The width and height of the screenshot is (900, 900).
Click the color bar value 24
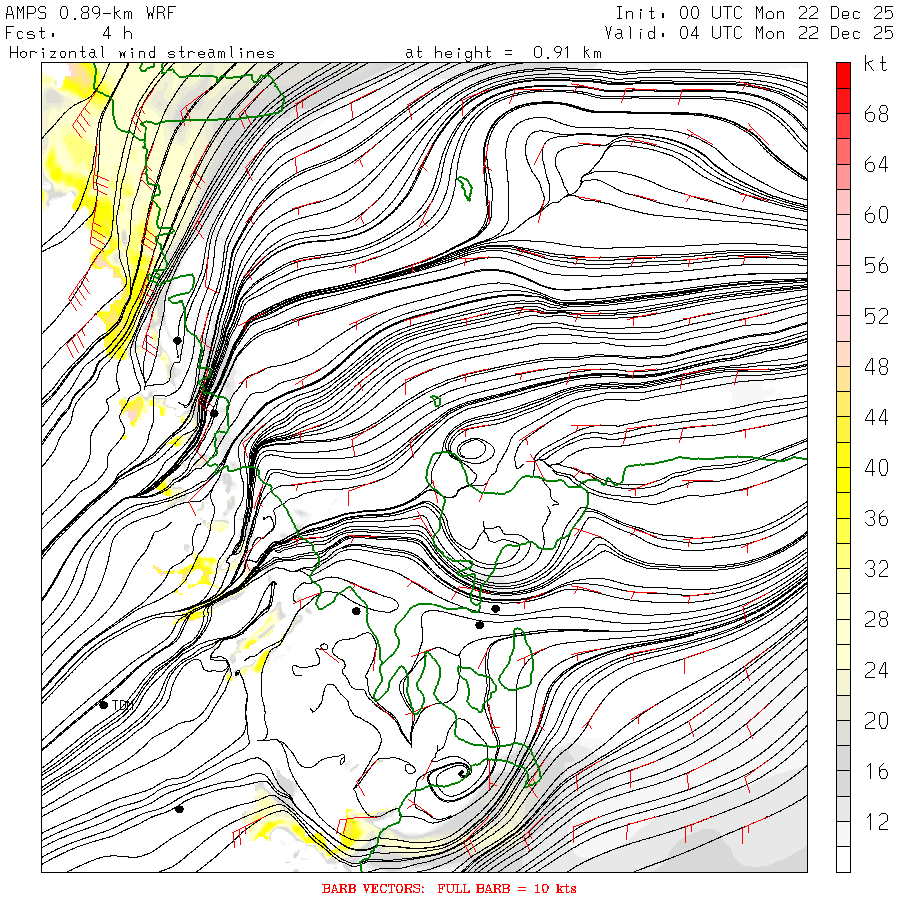click(x=876, y=670)
